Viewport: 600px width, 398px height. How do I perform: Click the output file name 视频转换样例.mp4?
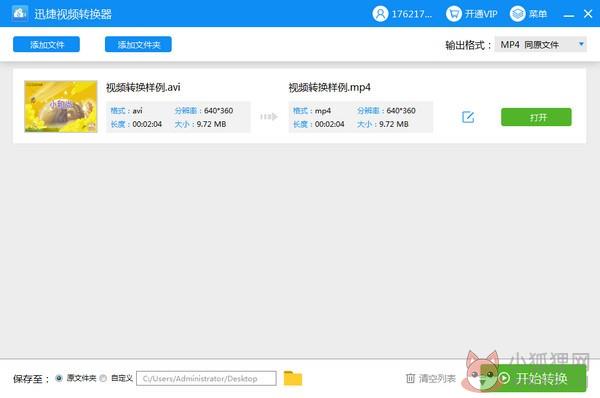point(329,87)
